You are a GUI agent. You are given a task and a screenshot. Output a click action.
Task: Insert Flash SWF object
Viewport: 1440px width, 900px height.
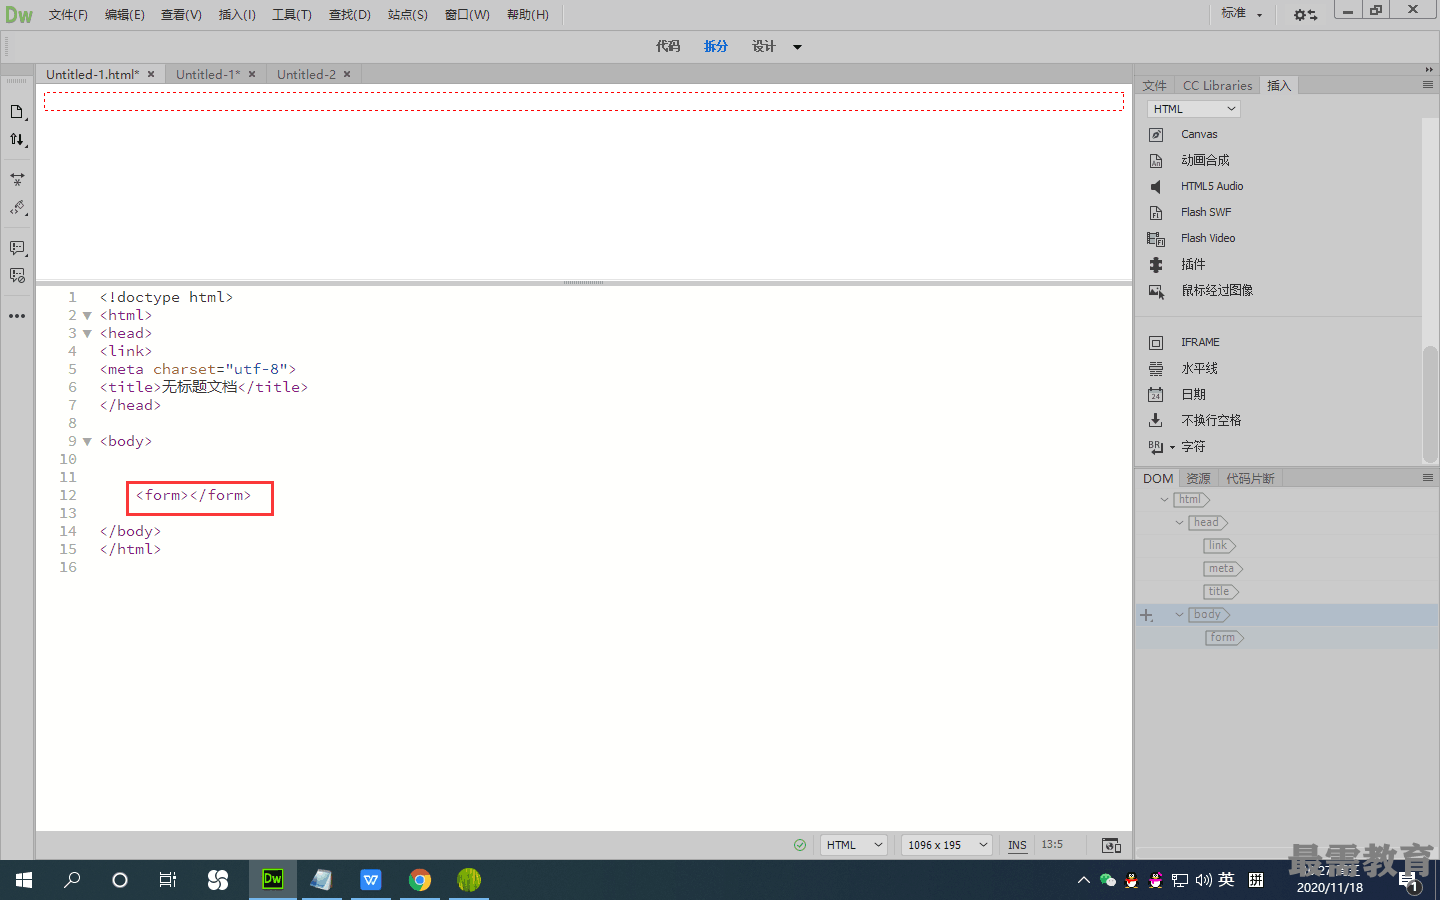[x=1206, y=212]
